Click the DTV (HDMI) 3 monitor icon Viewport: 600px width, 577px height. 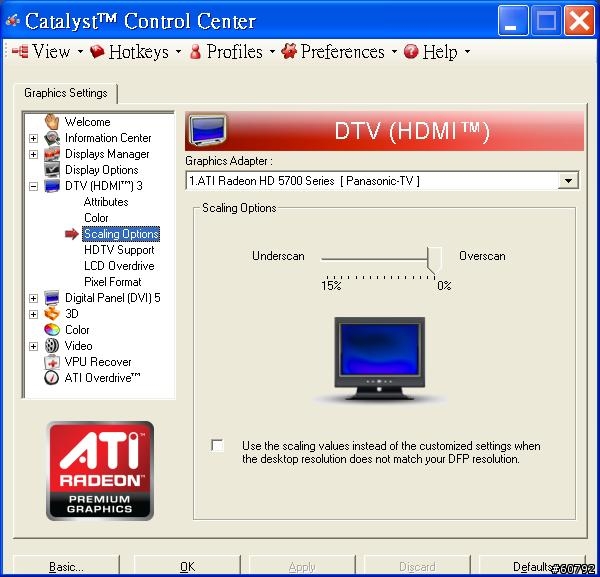click(x=52, y=186)
